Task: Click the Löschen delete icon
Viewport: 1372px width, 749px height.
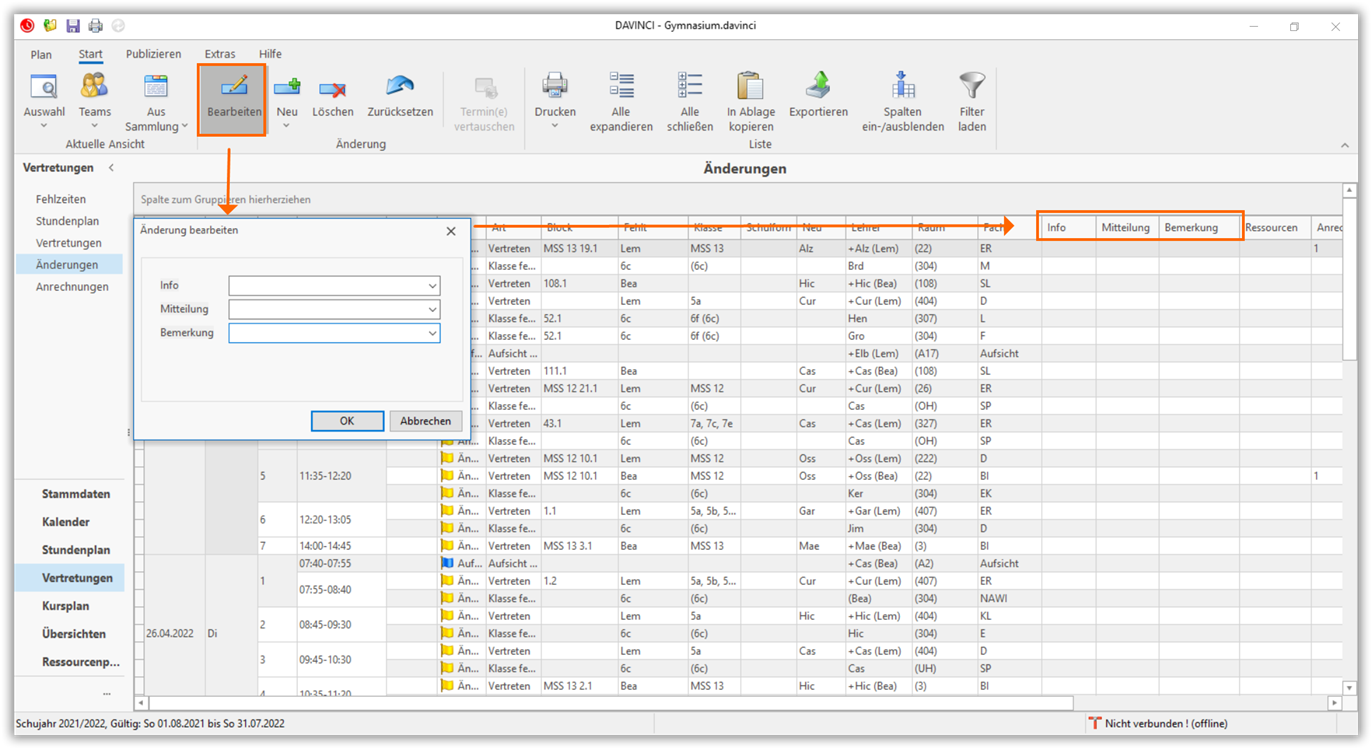Action: pos(332,88)
